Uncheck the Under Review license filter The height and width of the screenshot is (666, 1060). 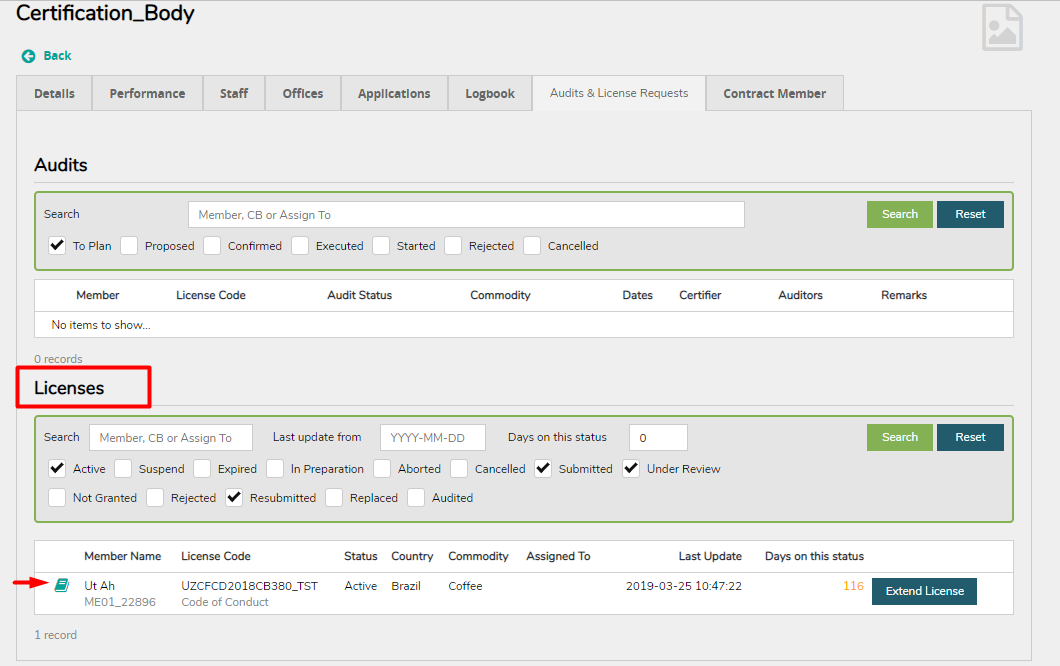click(631, 469)
